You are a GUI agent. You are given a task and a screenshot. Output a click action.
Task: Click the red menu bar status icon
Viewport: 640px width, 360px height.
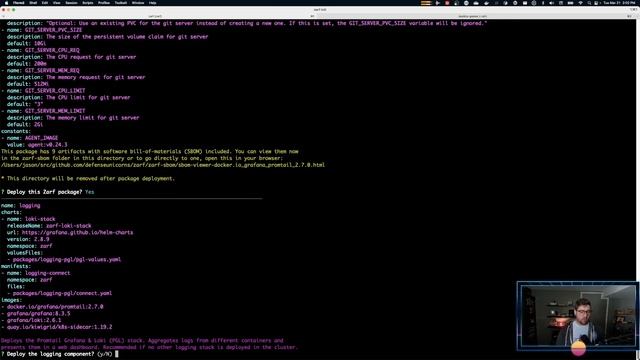[x=447, y=2]
